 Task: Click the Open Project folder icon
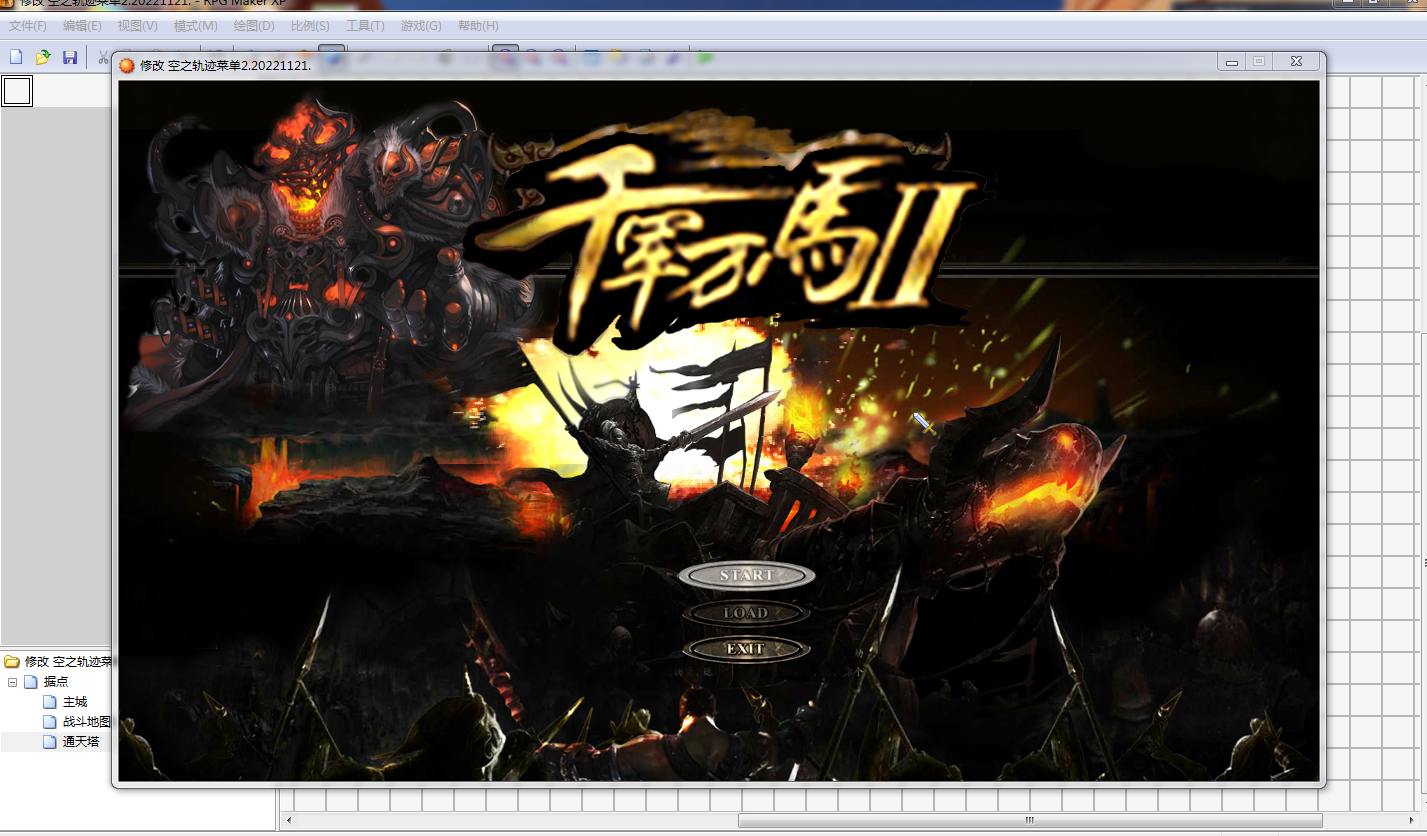click(x=43, y=58)
